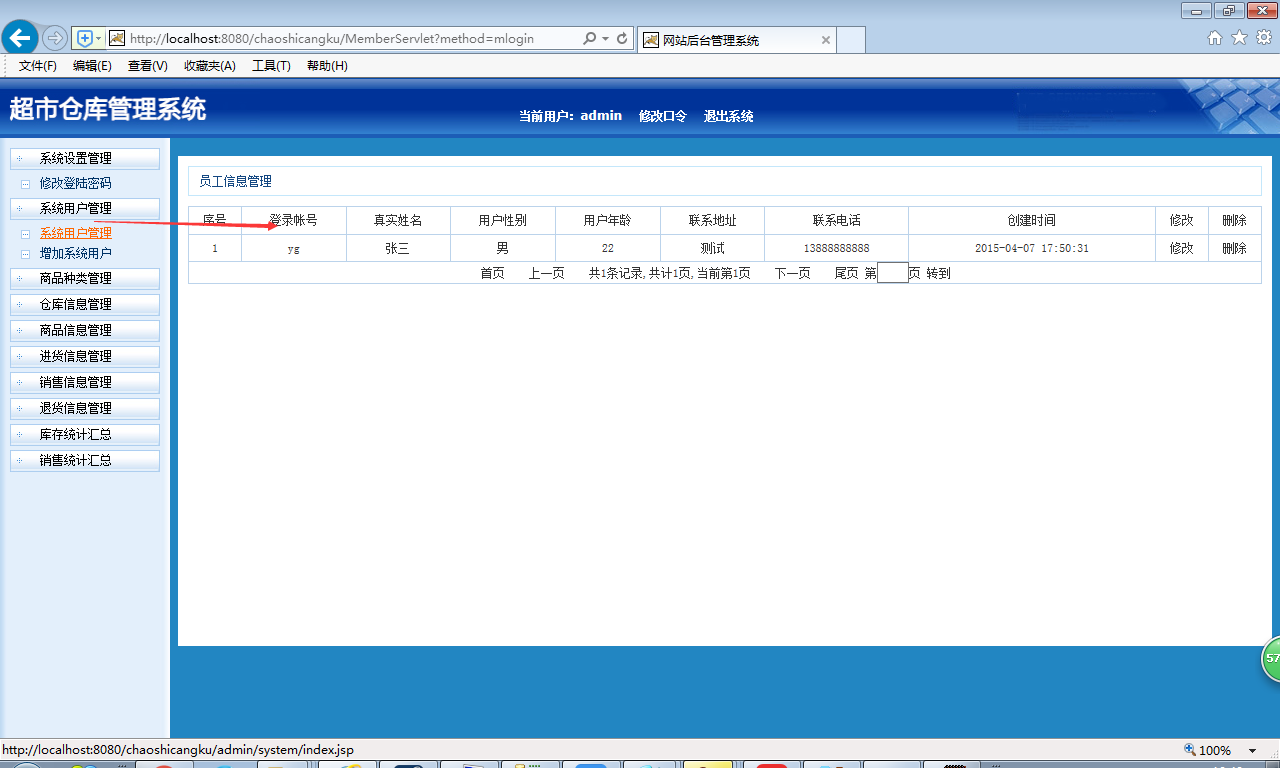Open the blank new tab button
This screenshot has width=1280, height=768.
coord(850,40)
